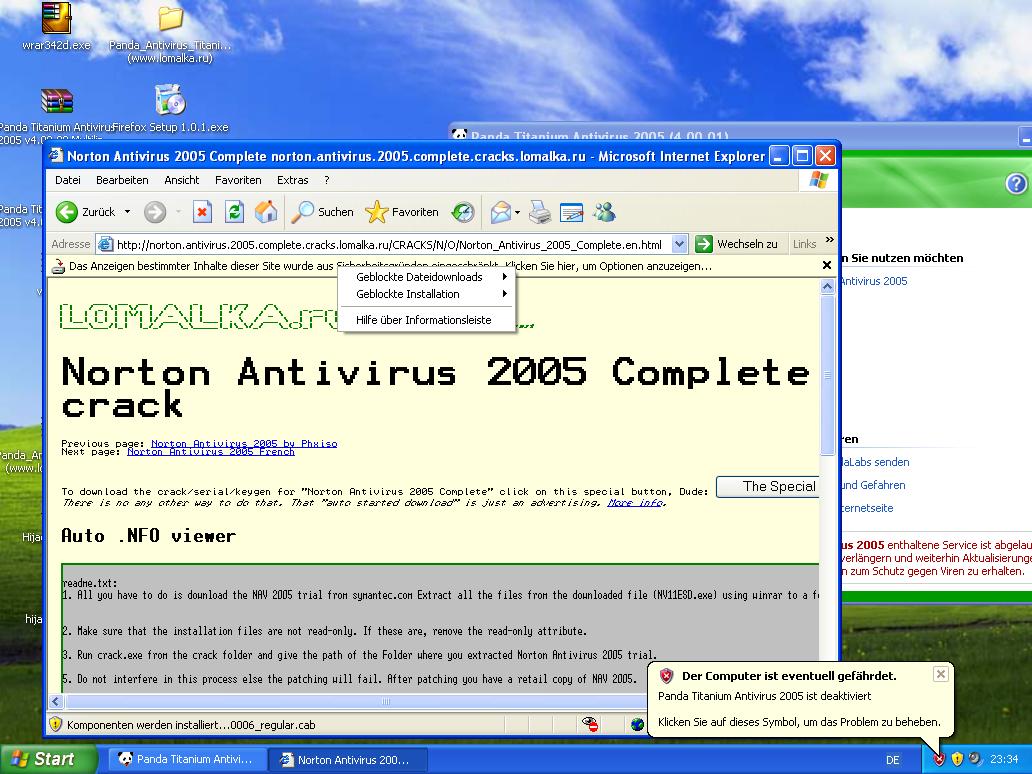Open the Extras menu
The height and width of the screenshot is (774, 1032).
293,180
